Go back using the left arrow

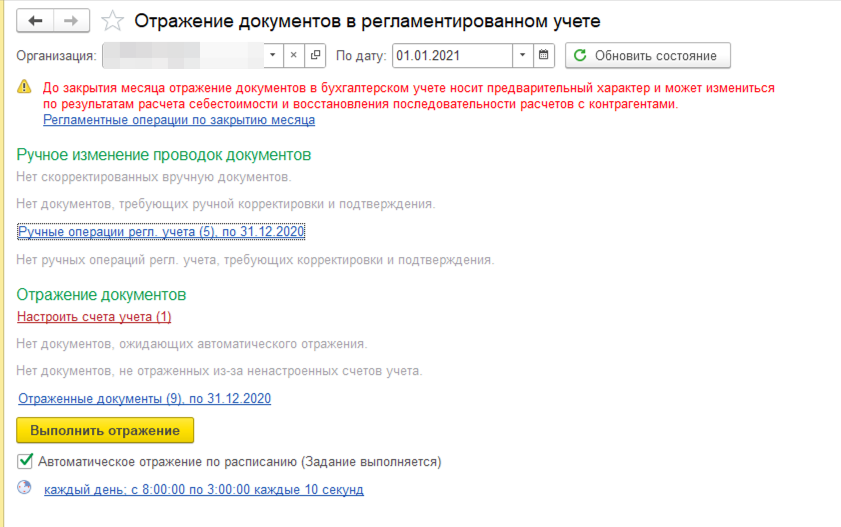point(36,21)
